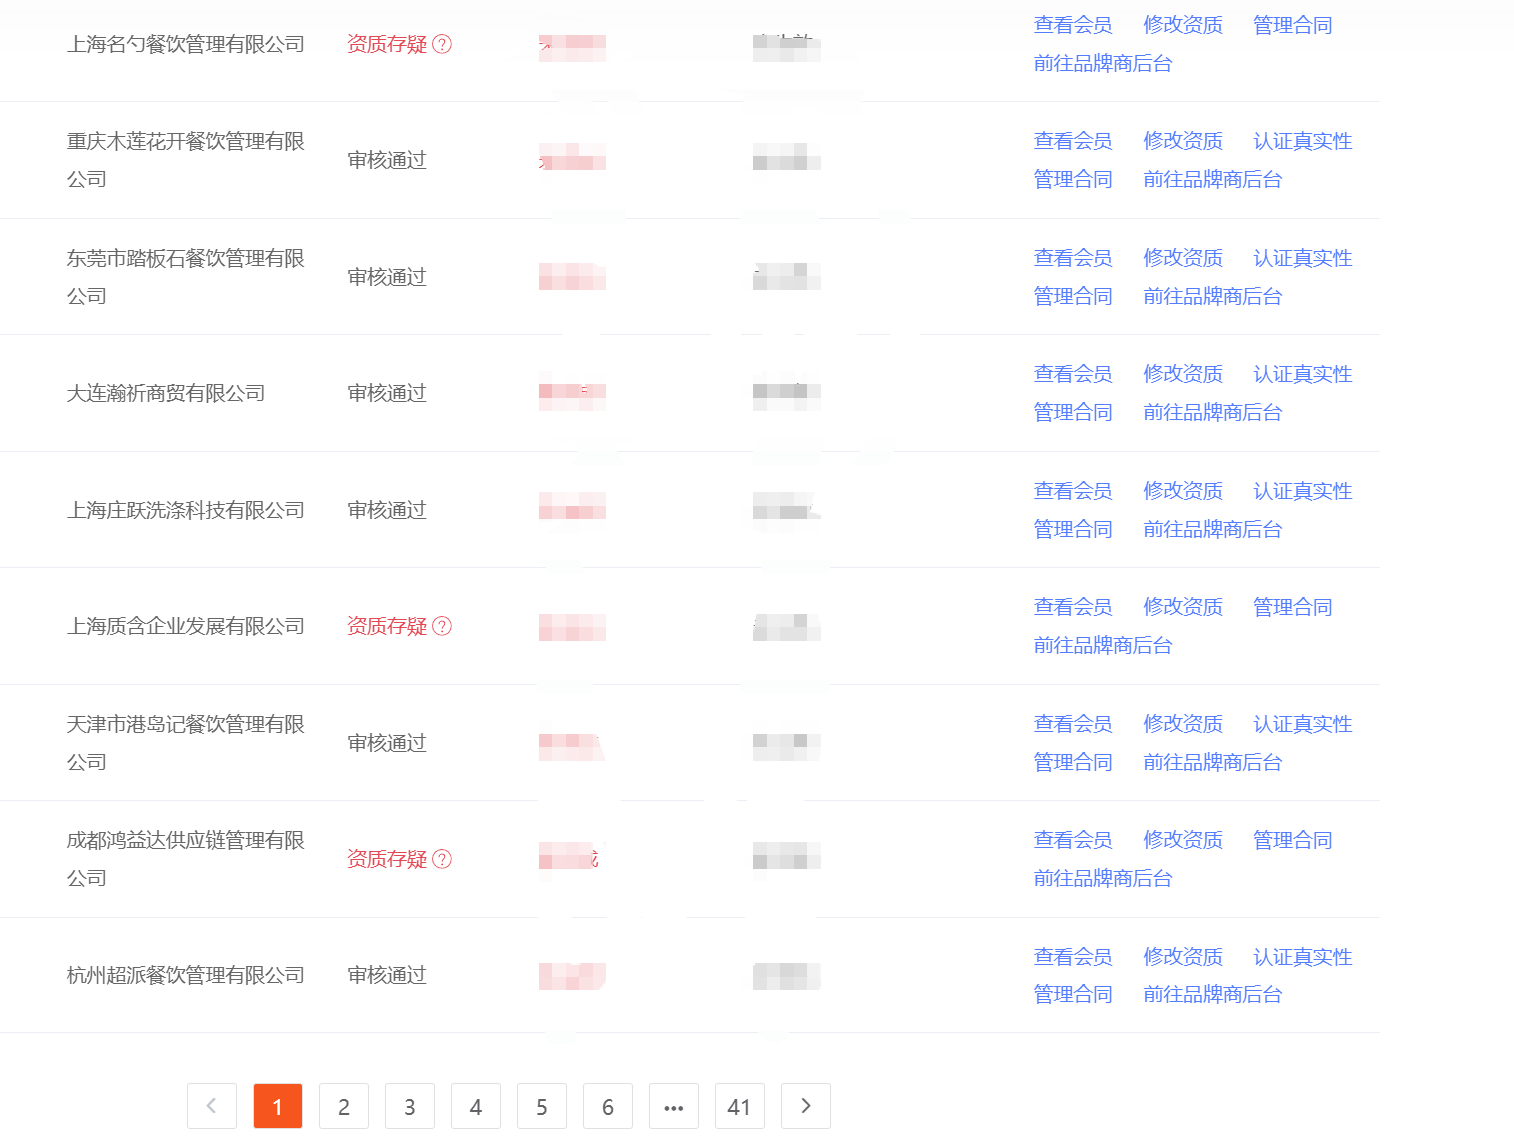
Task: Click help icon in 成都鸿益达供应链 row
Action: tap(442, 859)
